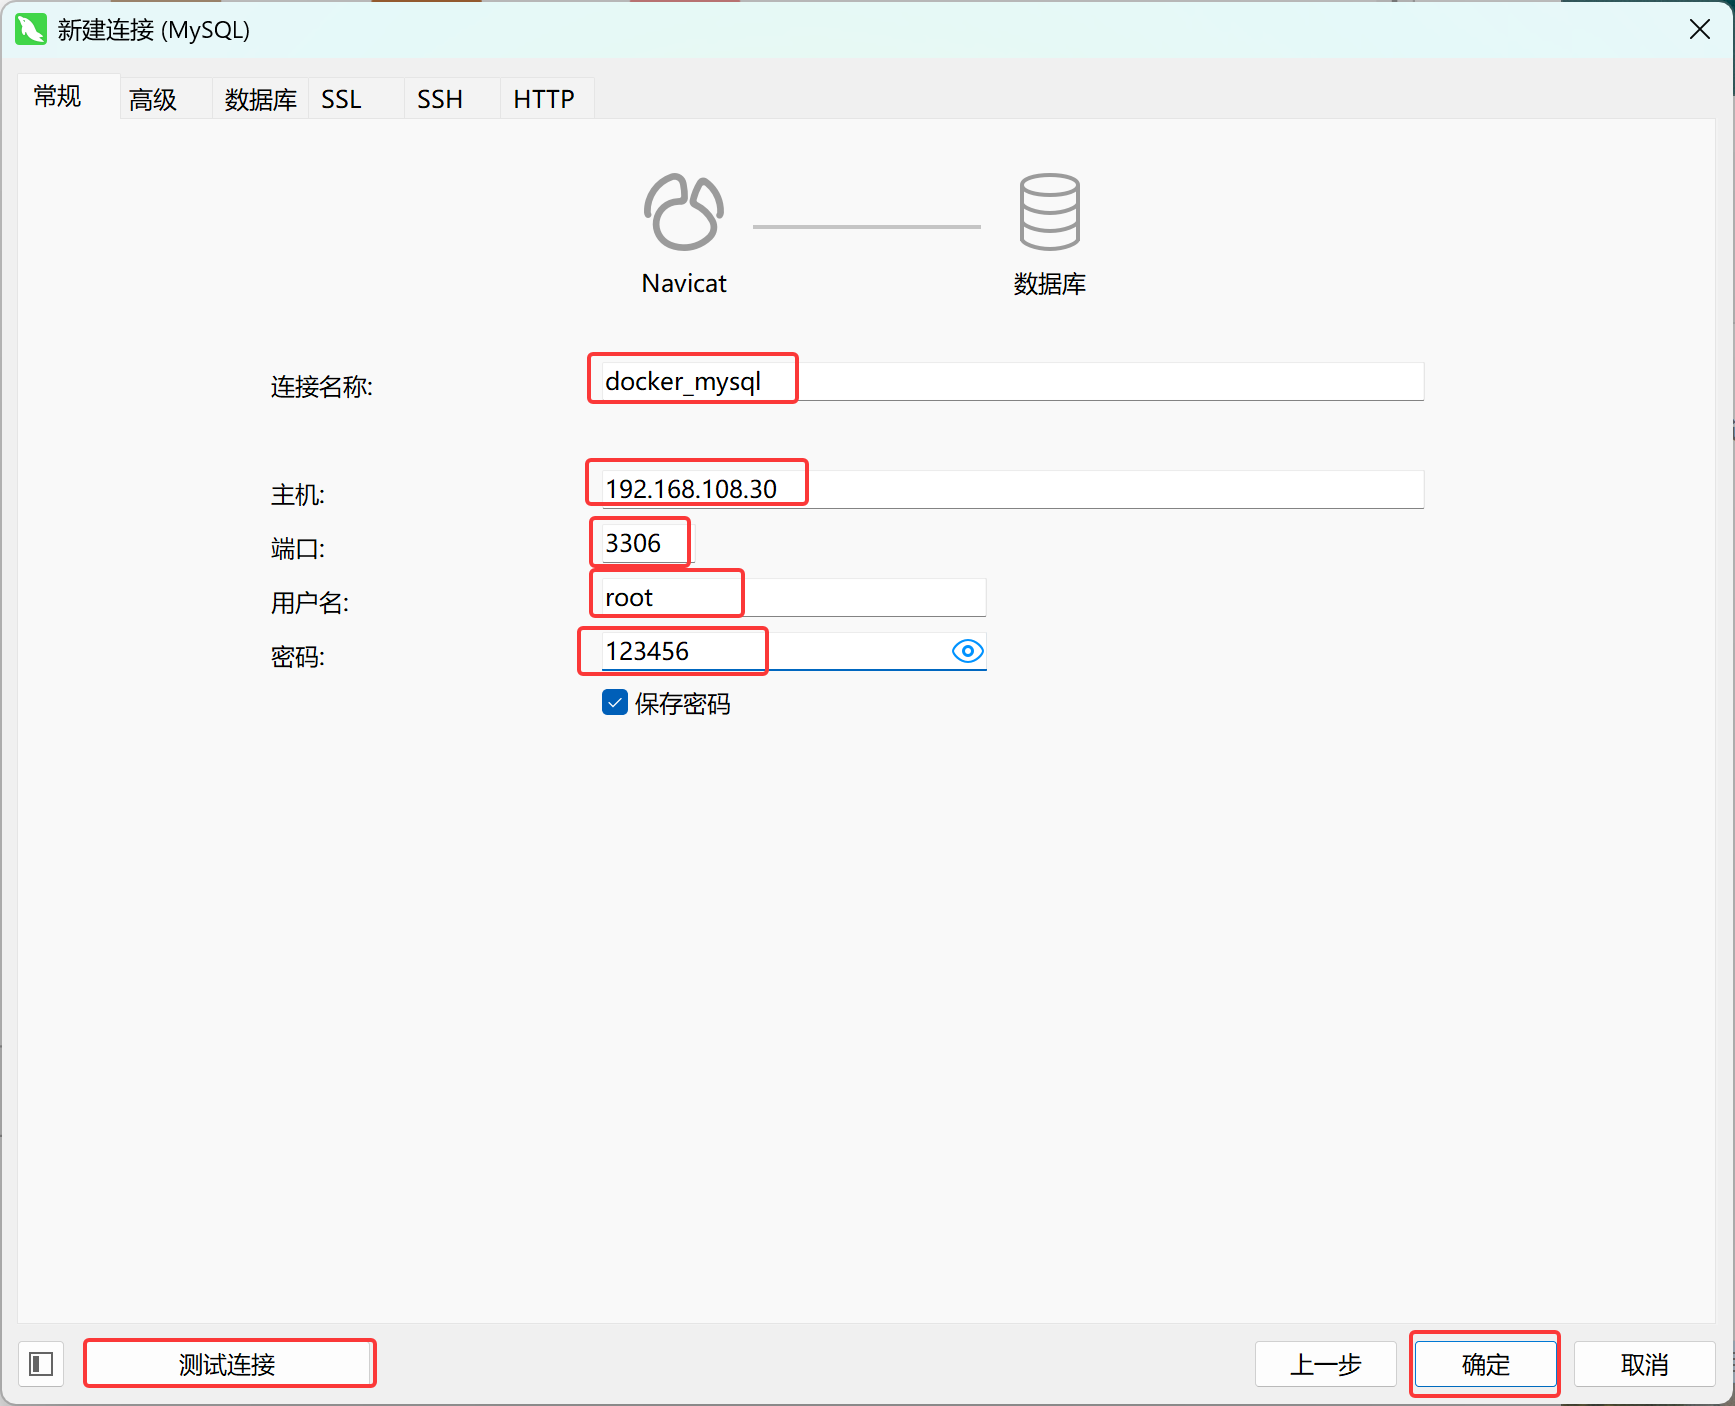Click the 主机 field showing 192.168.108.30
Viewport: 1735px width, 1406px height.
point(1012,489)
